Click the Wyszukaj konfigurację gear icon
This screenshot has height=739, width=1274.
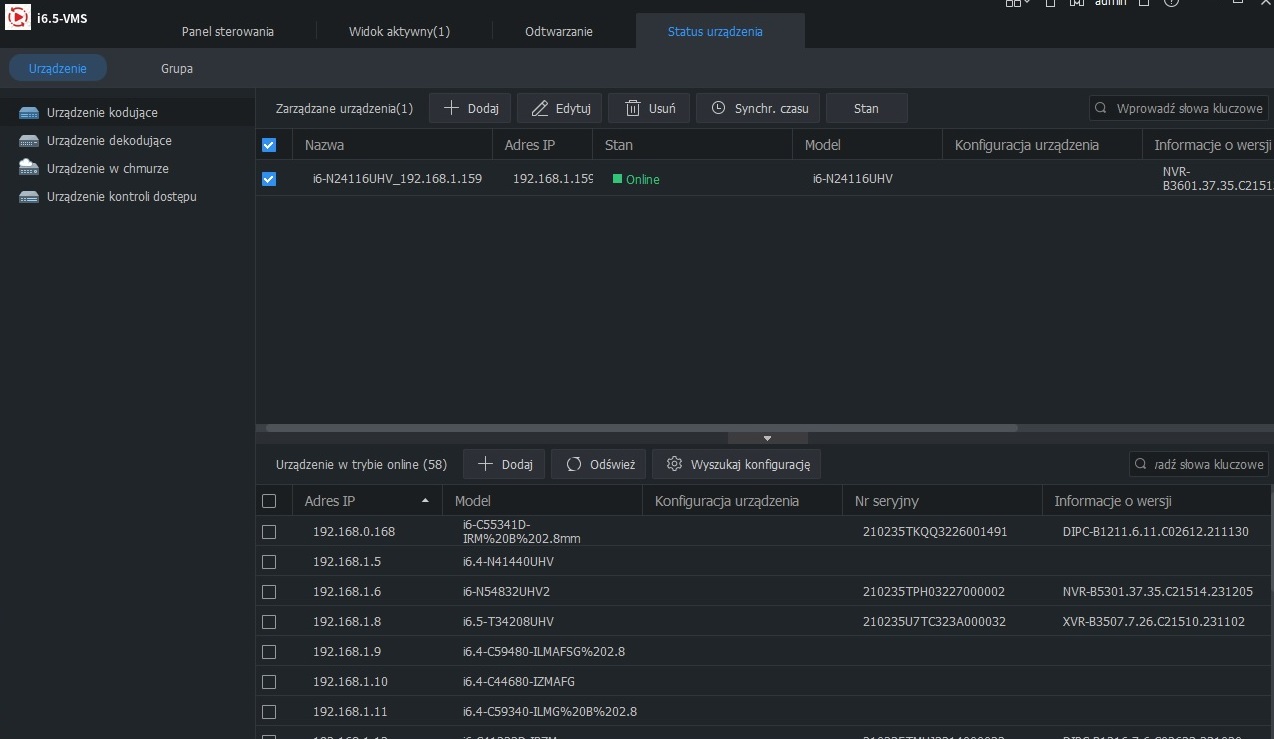(674, 464)
